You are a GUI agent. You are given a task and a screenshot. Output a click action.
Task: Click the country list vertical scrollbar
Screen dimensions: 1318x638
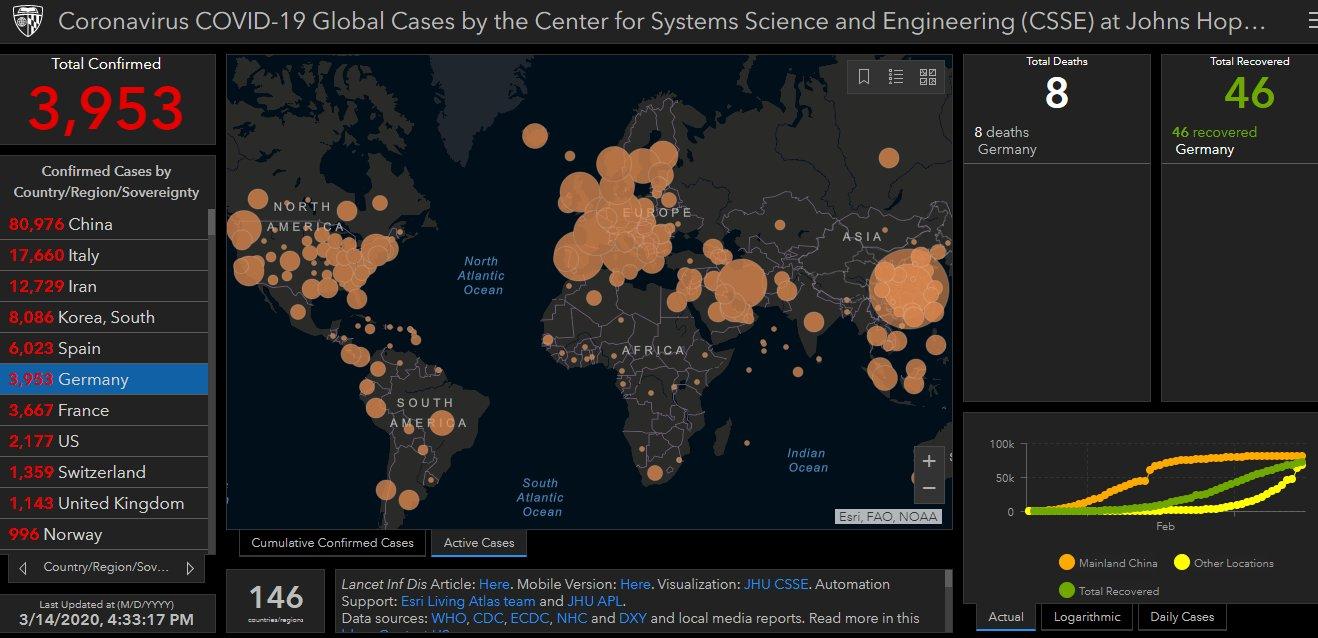[211, 380]
